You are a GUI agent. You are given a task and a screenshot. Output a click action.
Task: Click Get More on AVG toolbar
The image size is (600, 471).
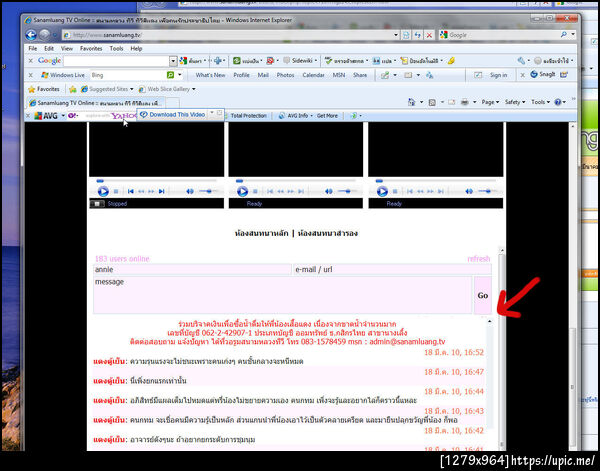click(x=327, y=116)
